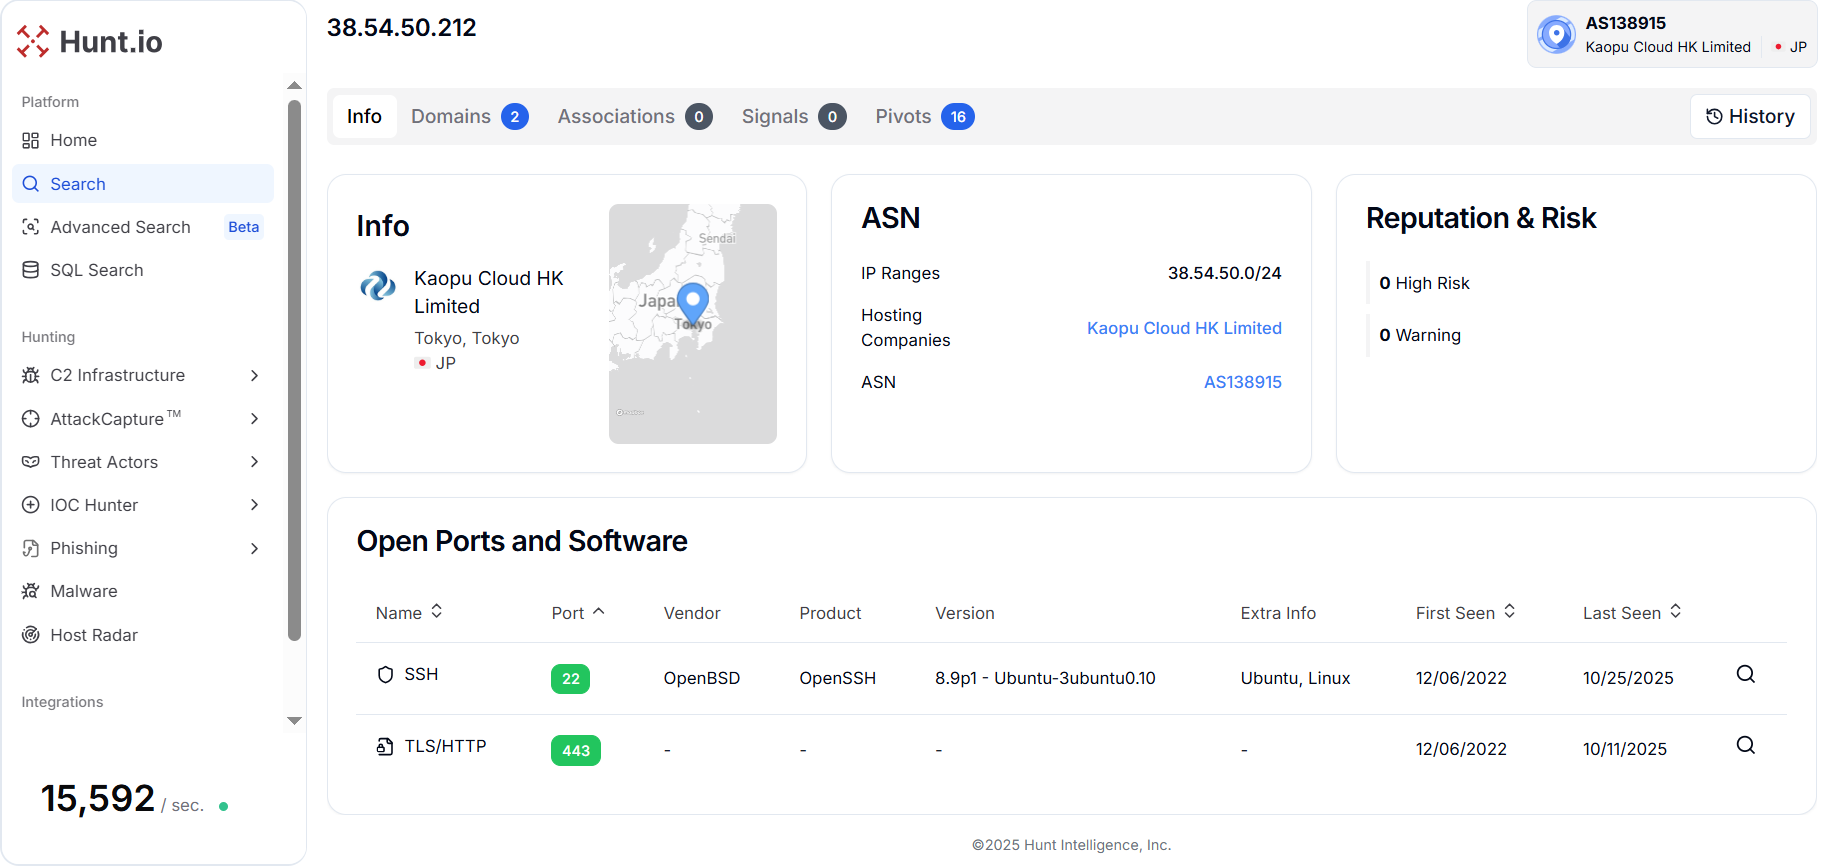
Task: Open the Malware section
Action: (83, 591)
